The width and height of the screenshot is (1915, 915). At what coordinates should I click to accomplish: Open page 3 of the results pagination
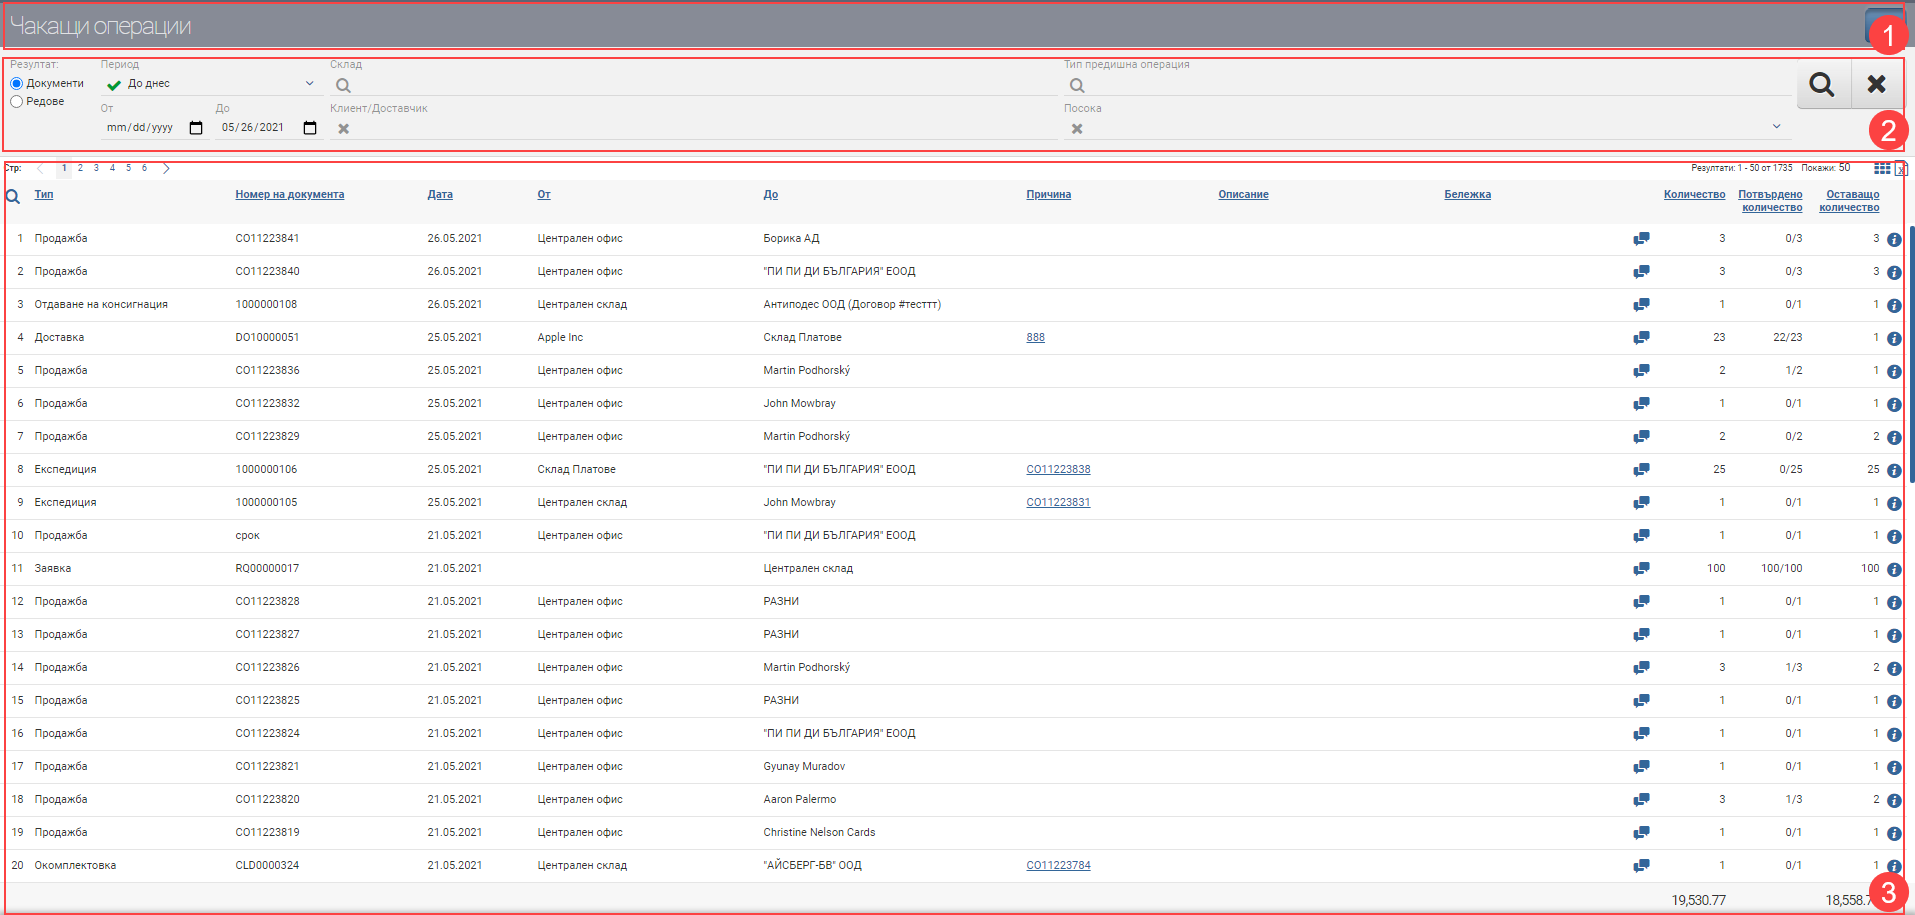(96, 168)
